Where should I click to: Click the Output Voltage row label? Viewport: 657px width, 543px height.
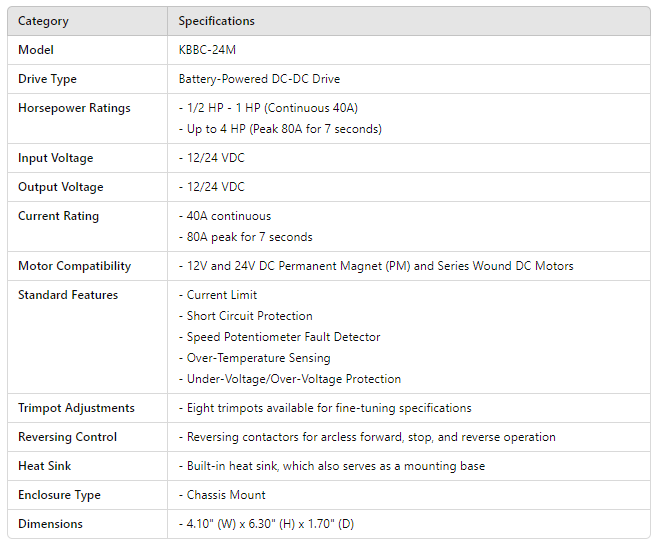[x=60, y=187]
